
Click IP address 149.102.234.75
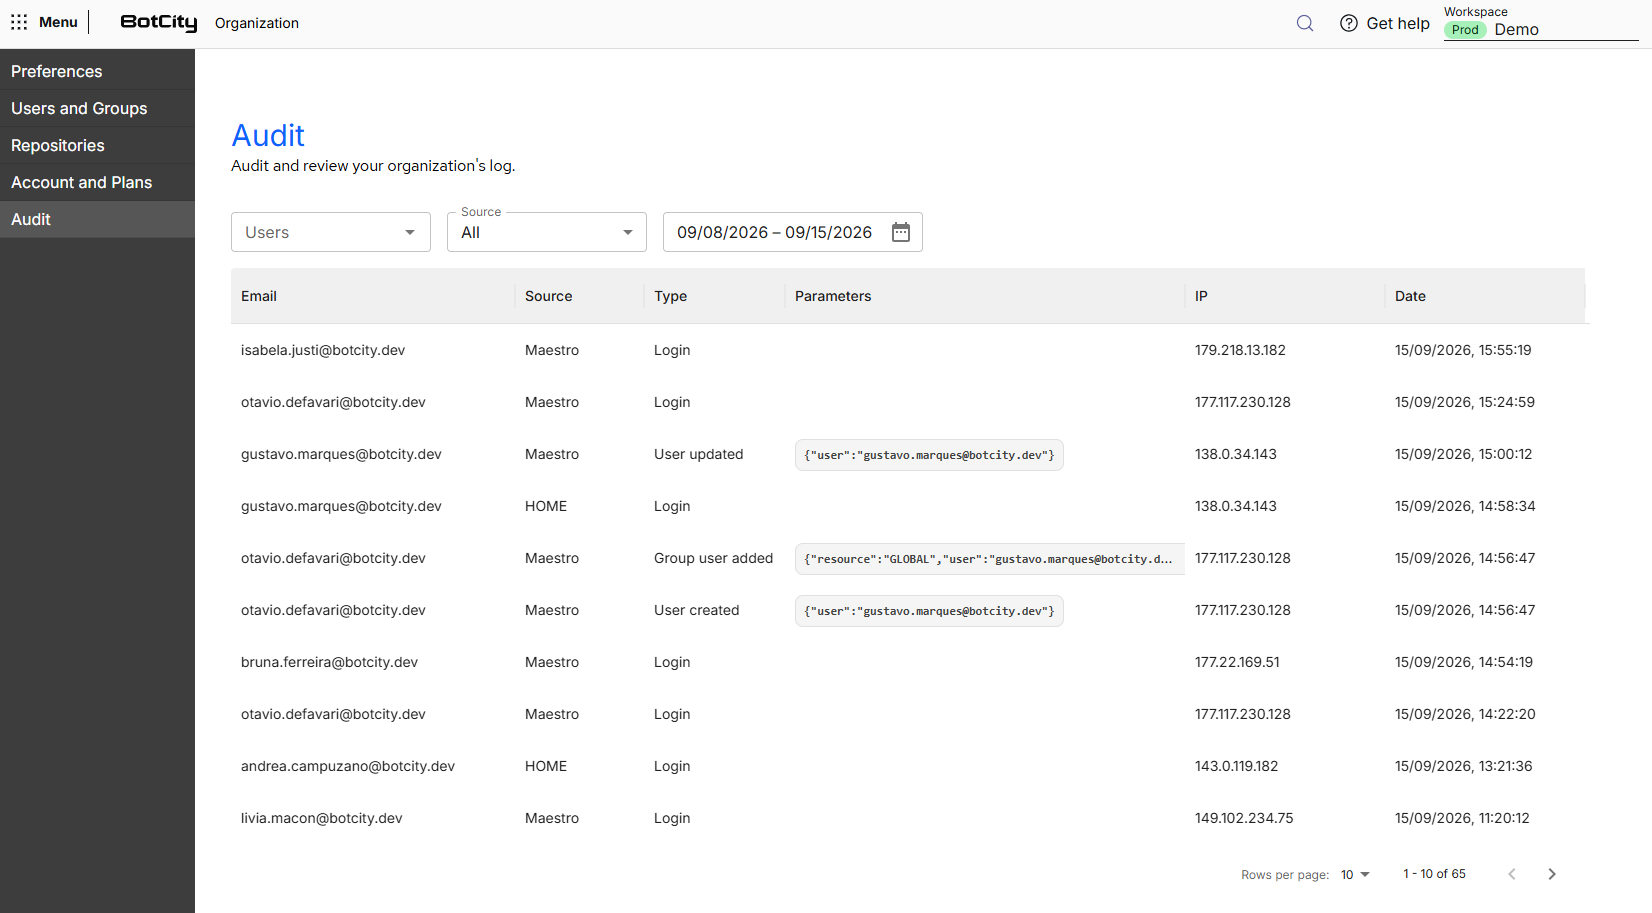tap(1244, 818)
